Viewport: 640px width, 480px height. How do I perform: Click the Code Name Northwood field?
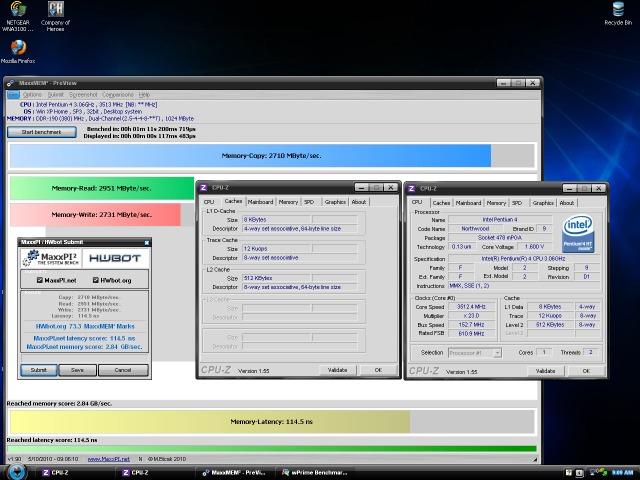click(475, 229)
